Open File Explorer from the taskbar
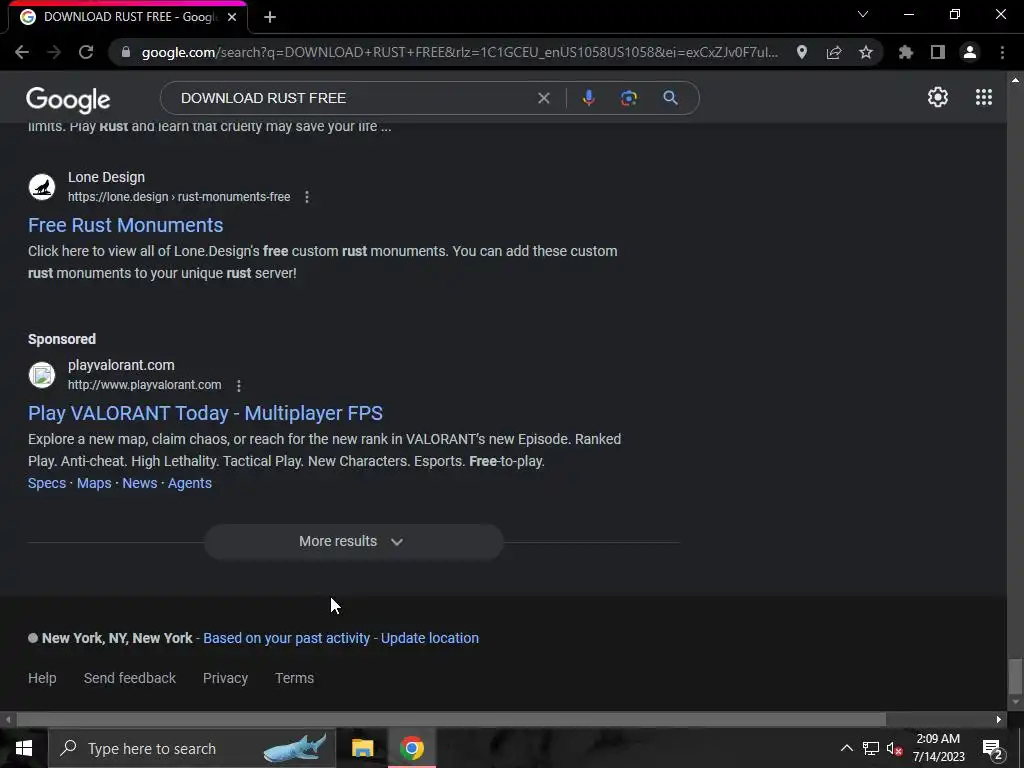1024x768 pixels. [362, 748]
